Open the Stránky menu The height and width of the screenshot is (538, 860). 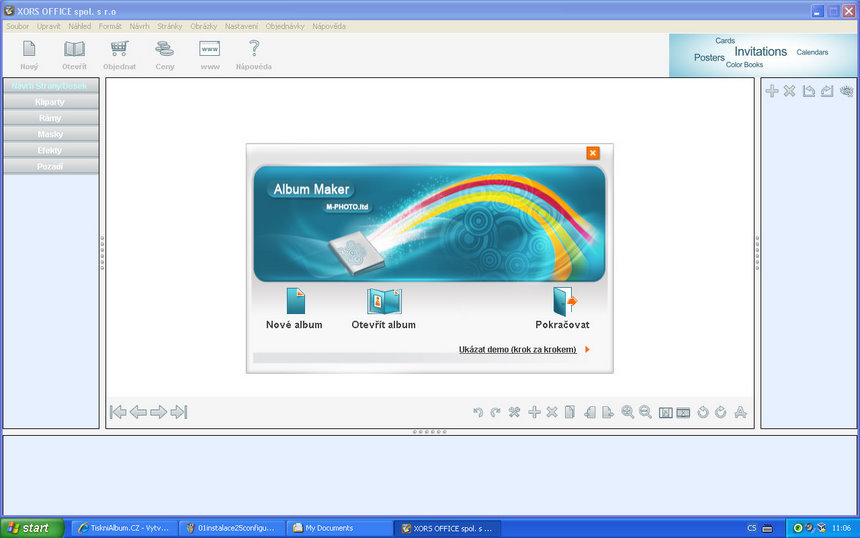[x=169, y=26]
